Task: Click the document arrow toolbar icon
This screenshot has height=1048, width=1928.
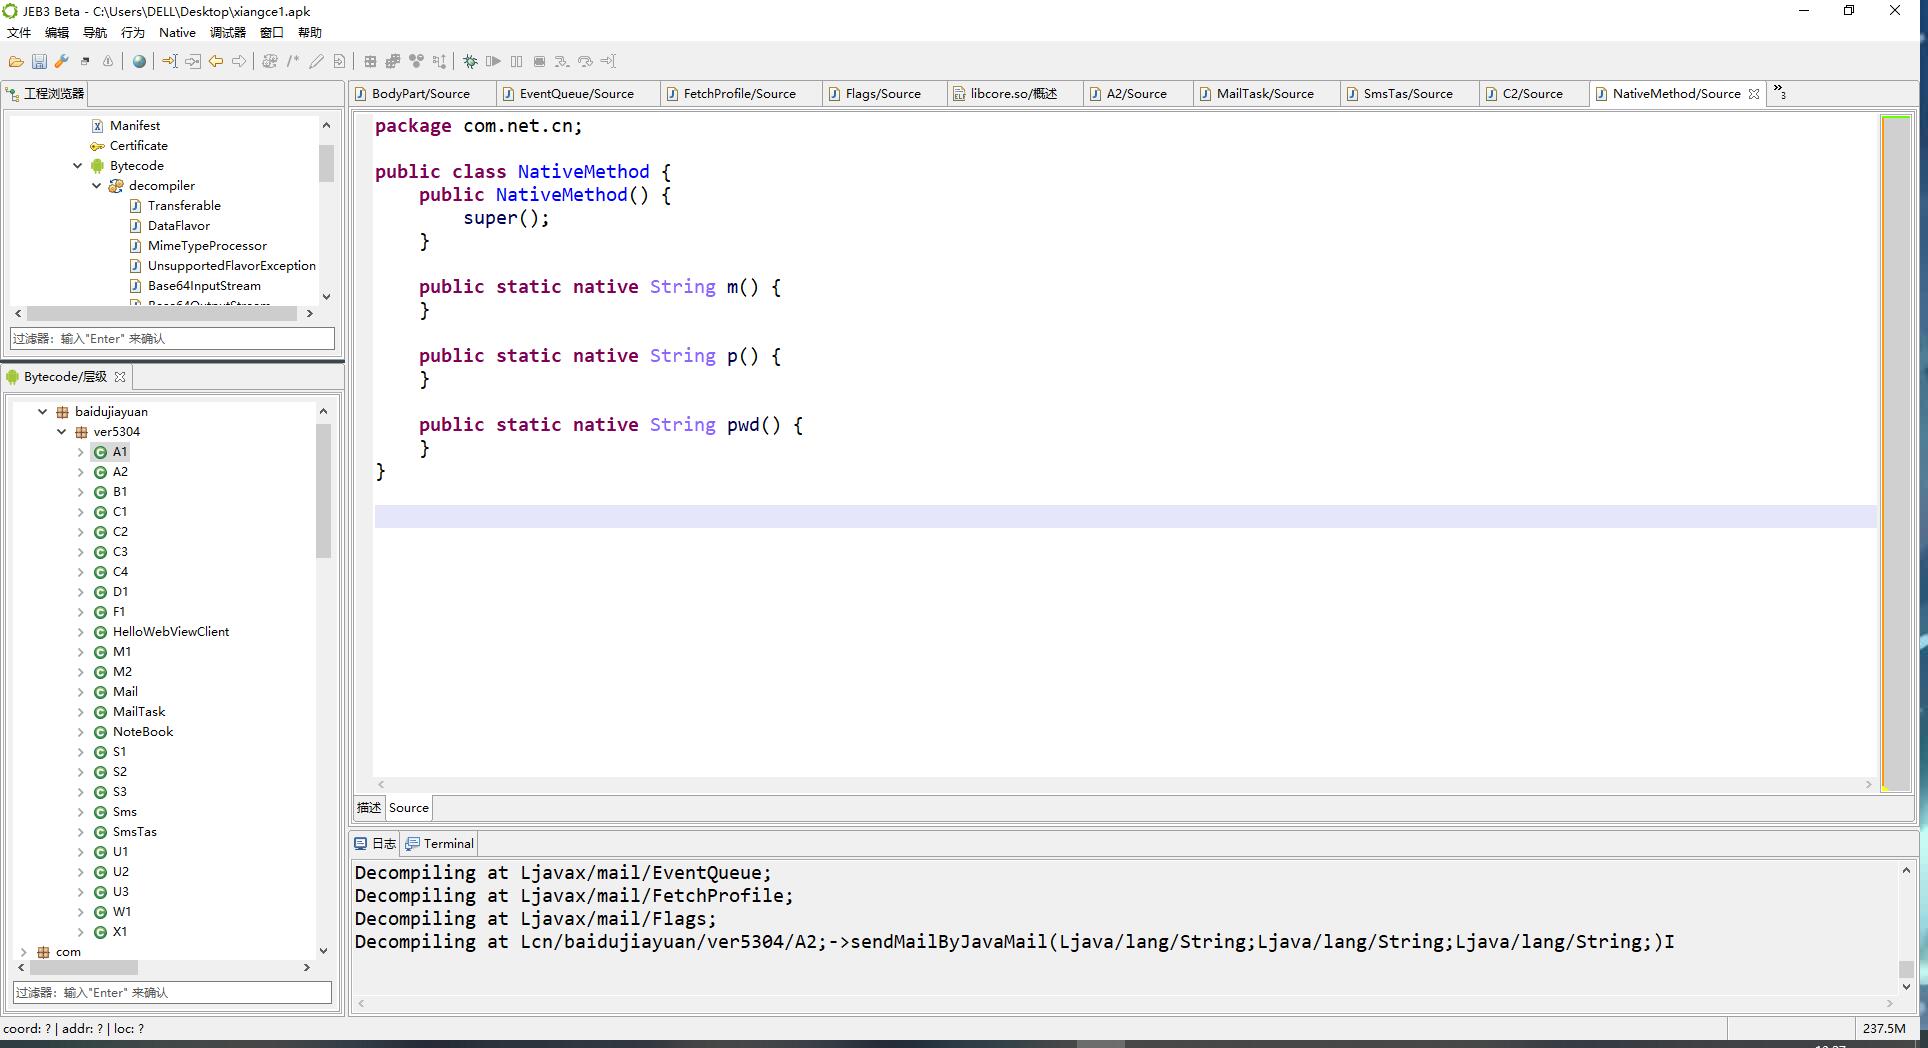Action: (339, 61)
